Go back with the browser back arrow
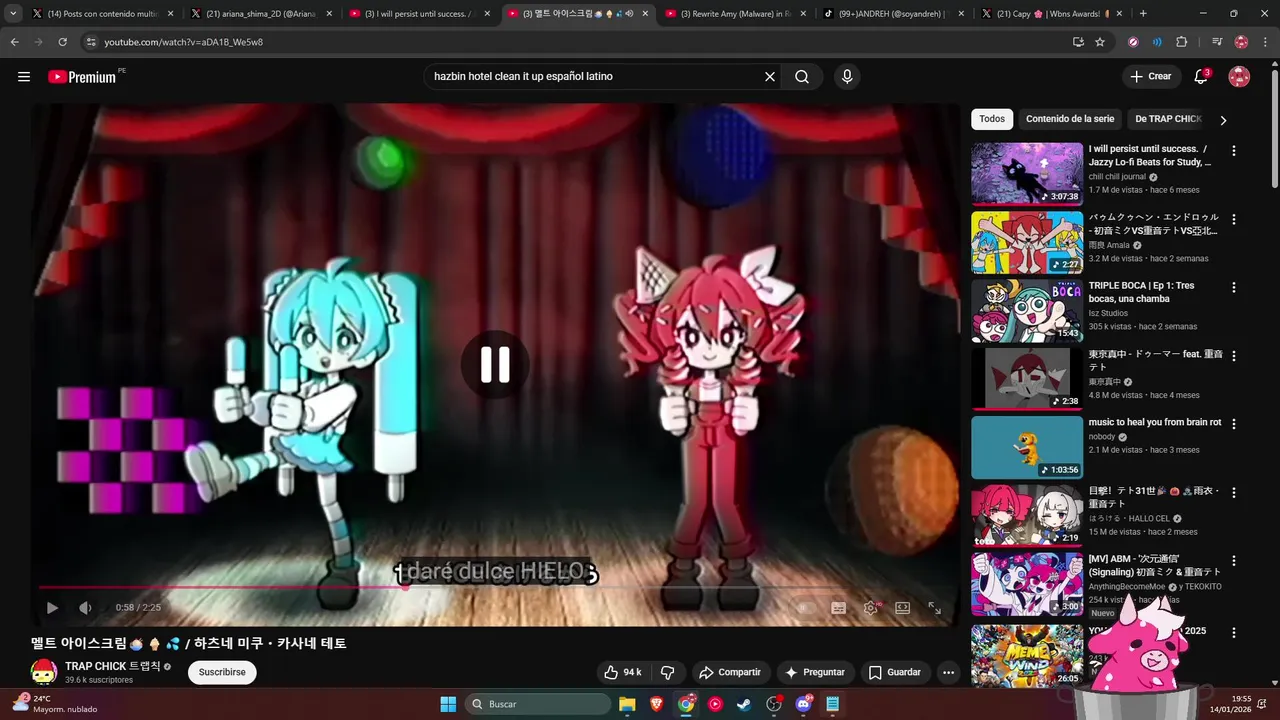 tap(15, 42)
